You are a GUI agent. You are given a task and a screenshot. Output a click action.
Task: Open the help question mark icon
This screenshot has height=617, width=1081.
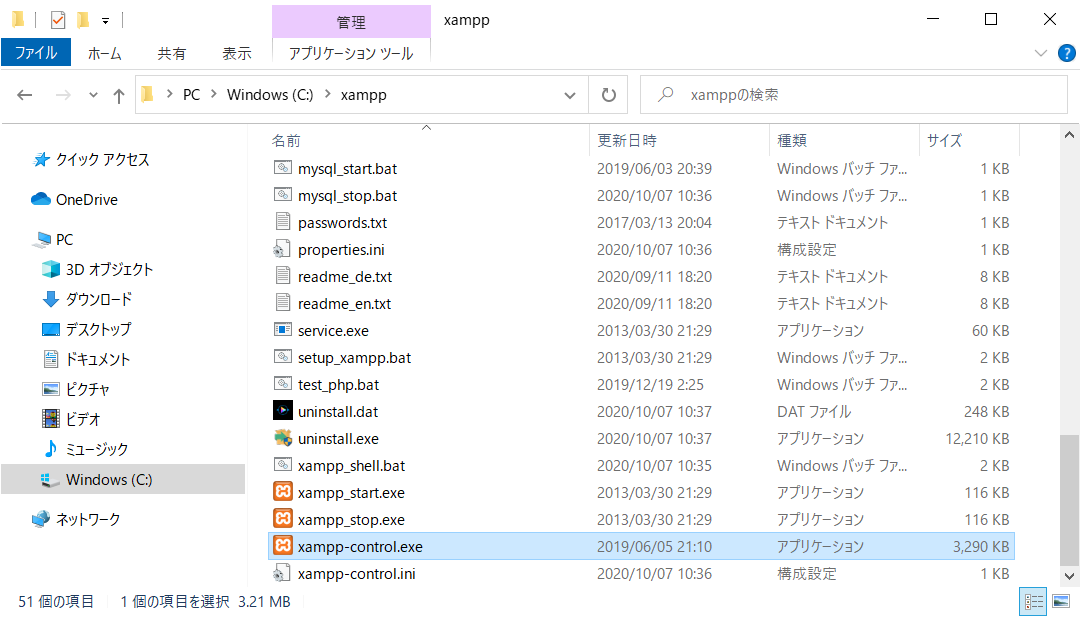(1067, 53)
